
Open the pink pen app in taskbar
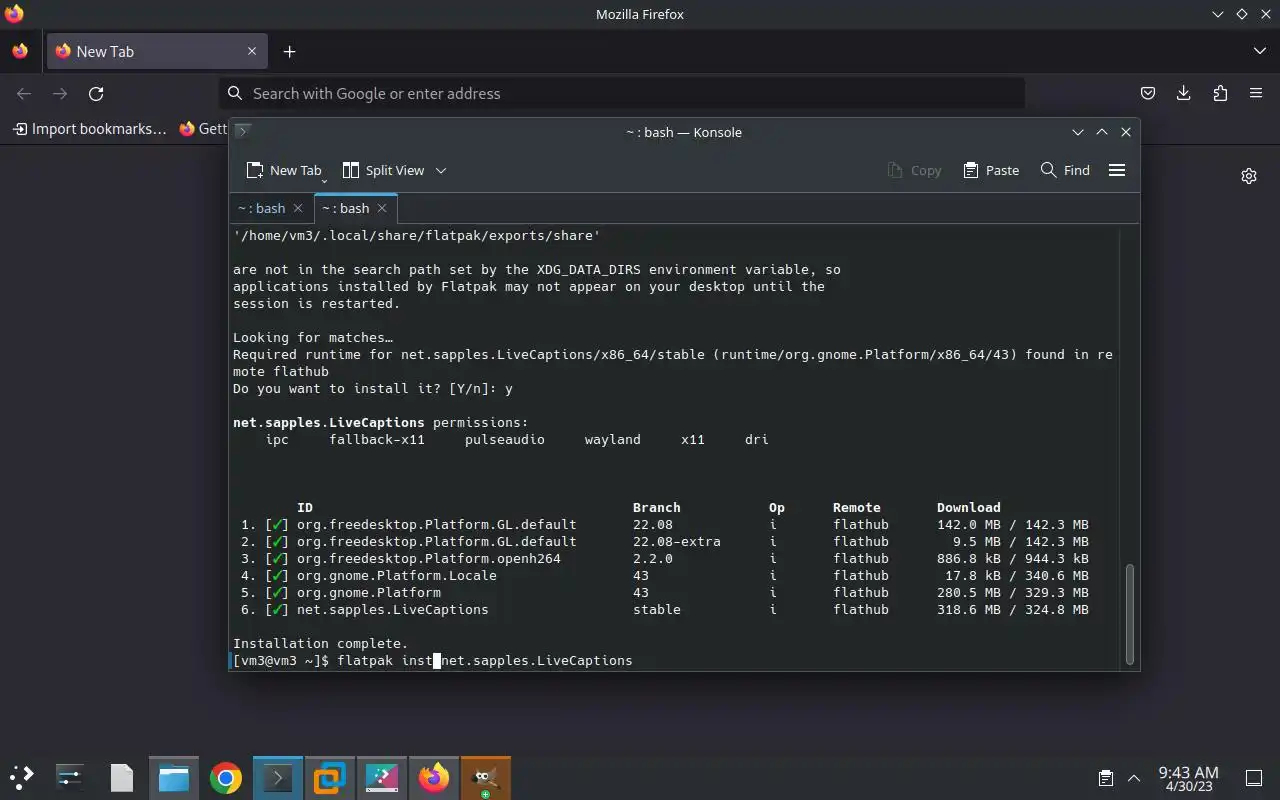click(x=382, y=777)
